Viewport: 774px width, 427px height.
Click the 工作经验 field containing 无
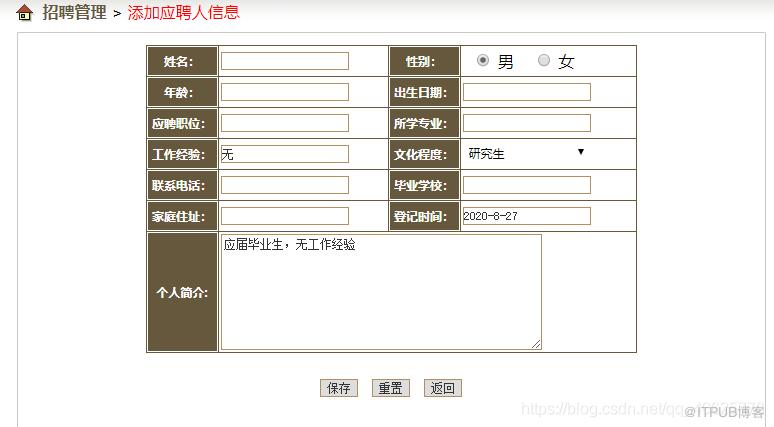coord(285,154)
